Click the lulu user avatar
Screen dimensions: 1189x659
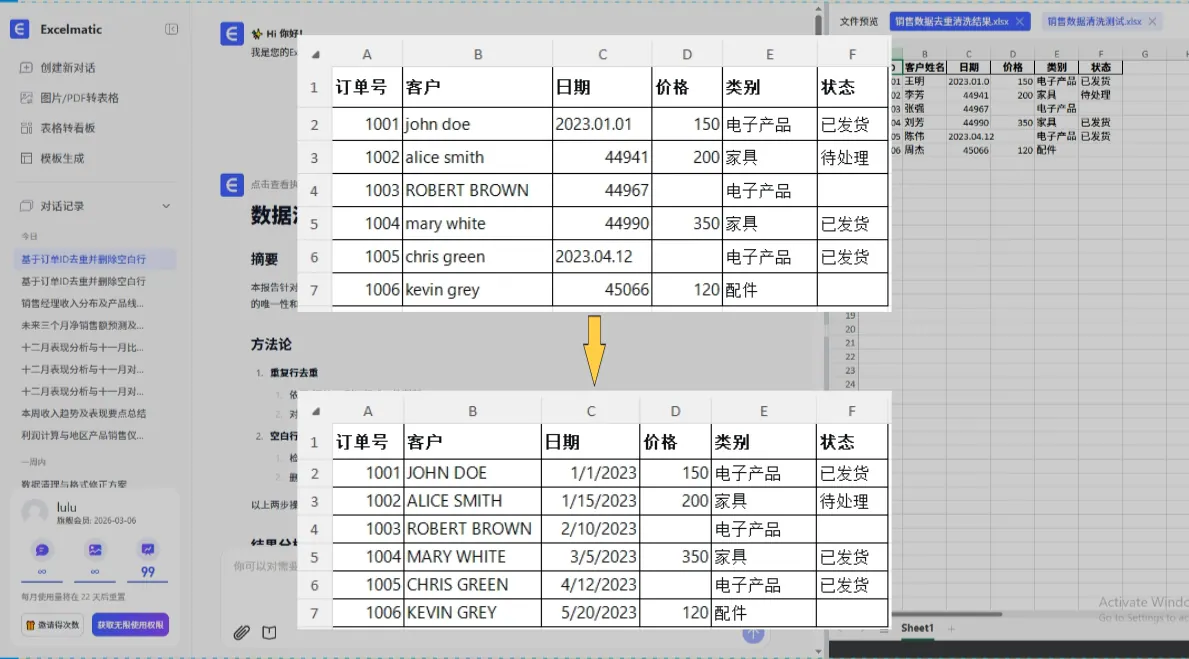click(35, 511)
